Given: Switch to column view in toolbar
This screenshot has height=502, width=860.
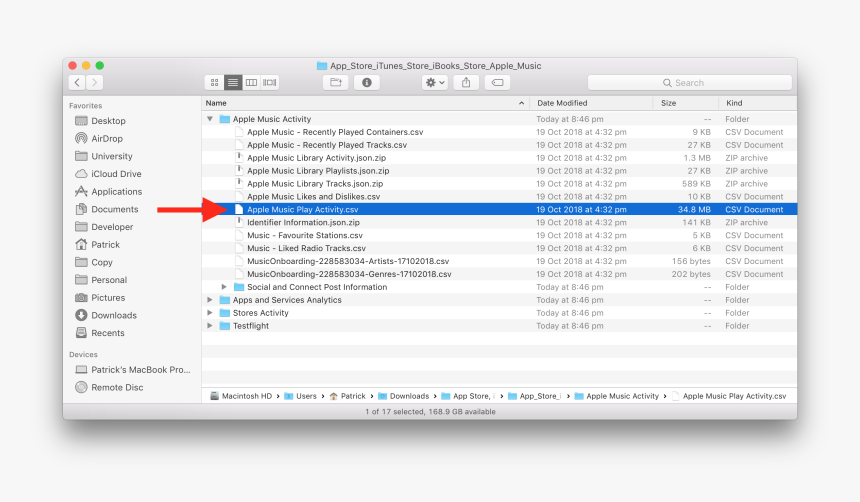Looking at the screenshot, I should pyautogui.click(x=251, y=83).
